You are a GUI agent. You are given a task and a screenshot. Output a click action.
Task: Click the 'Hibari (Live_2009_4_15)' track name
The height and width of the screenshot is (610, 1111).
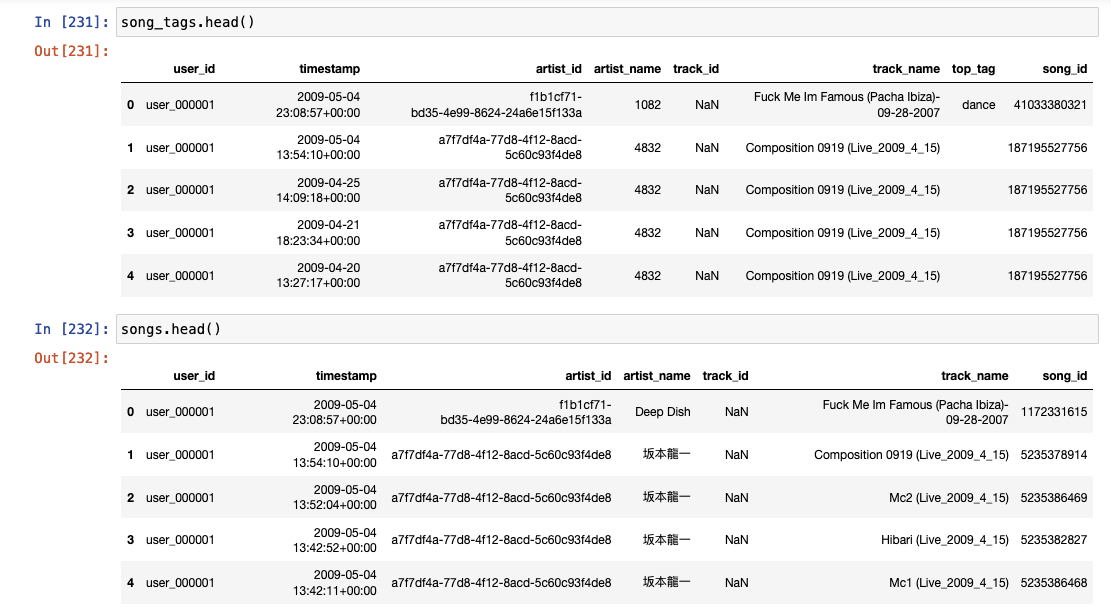(944, 540)
